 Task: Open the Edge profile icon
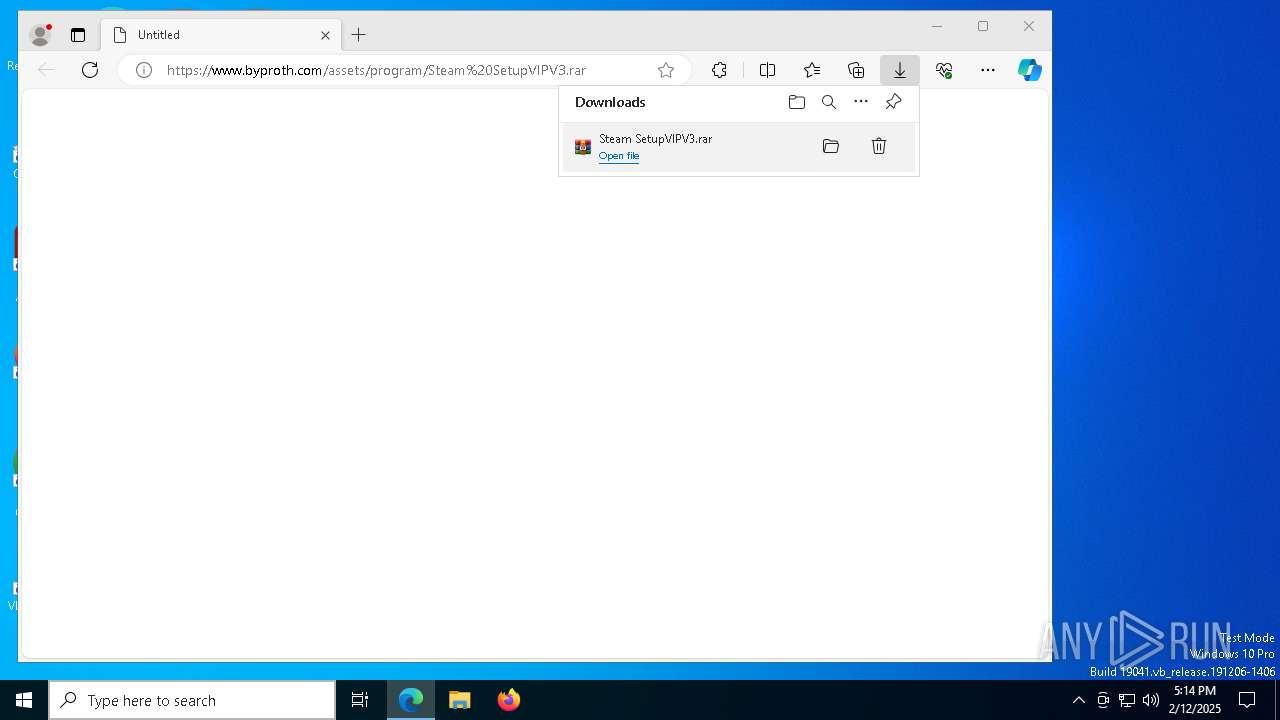40,35
